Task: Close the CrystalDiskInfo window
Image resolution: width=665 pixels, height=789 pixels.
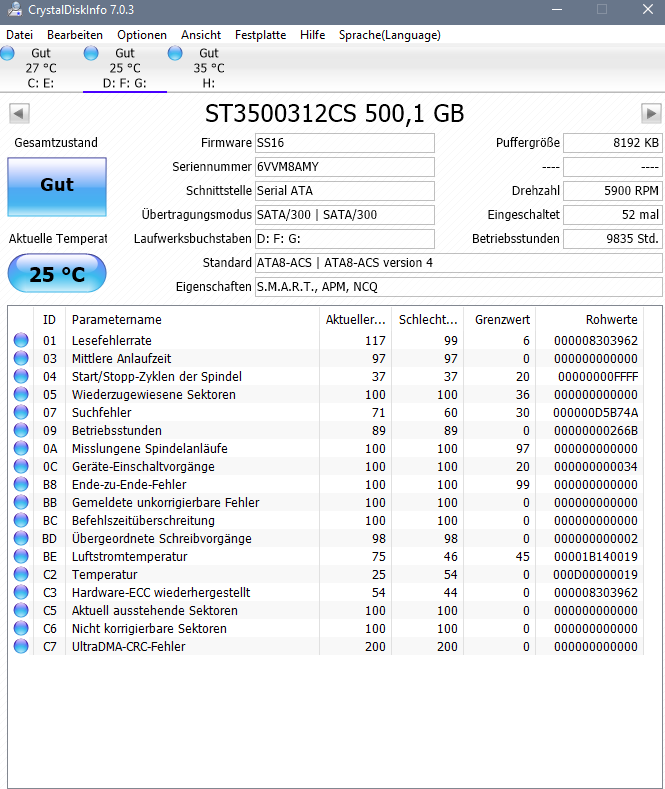Action: click(x=647, y=10)
